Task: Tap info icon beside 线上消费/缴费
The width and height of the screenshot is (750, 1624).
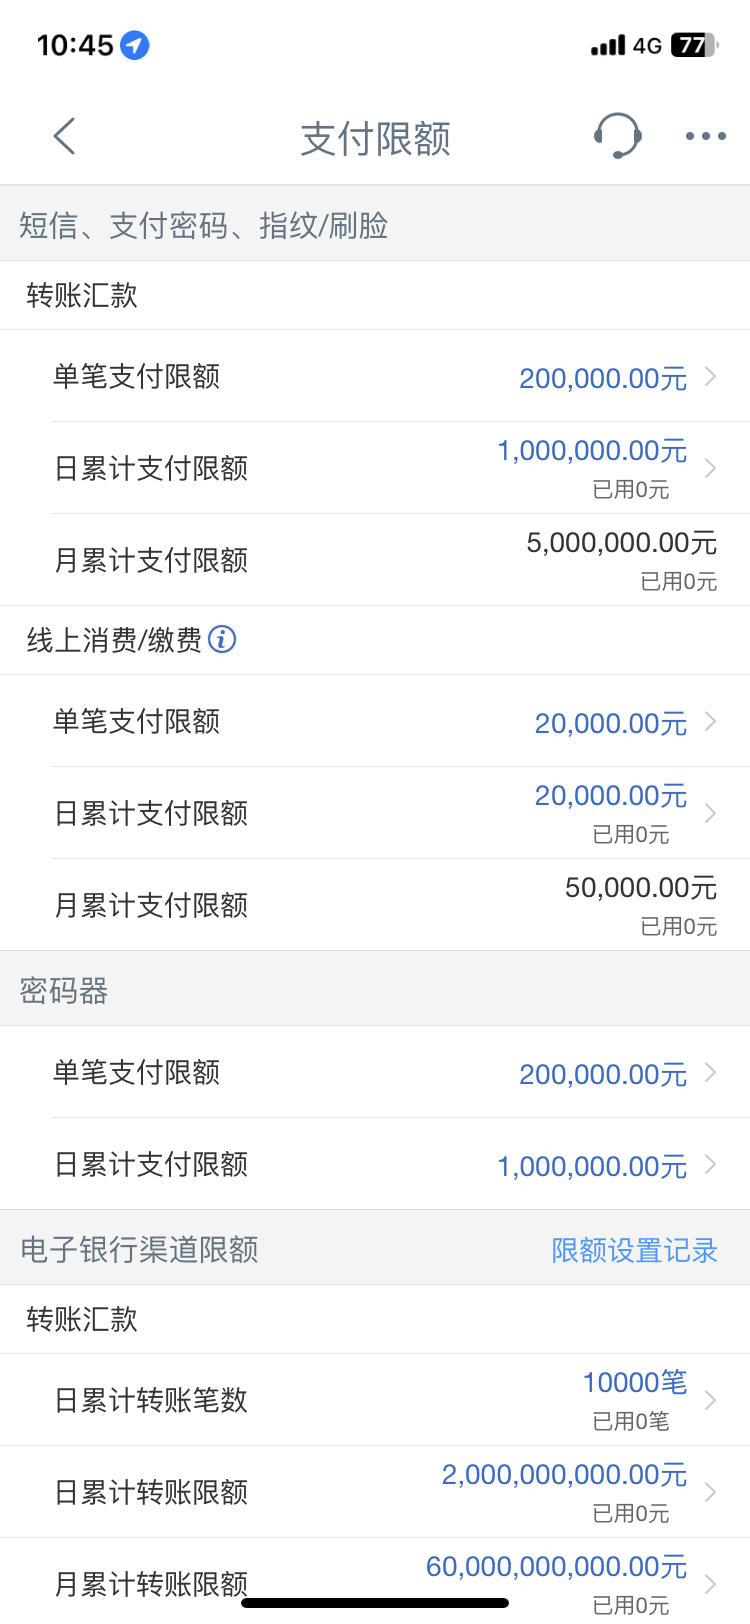Action: click(222, 639)
